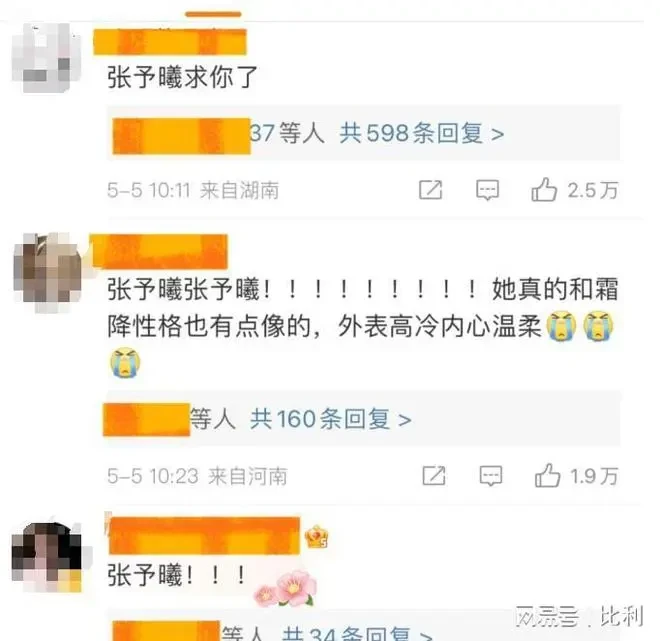The height and width of the screenshot is (641, 660).
Task: Open second commenter's brown avatar
Action: (47, 272)
